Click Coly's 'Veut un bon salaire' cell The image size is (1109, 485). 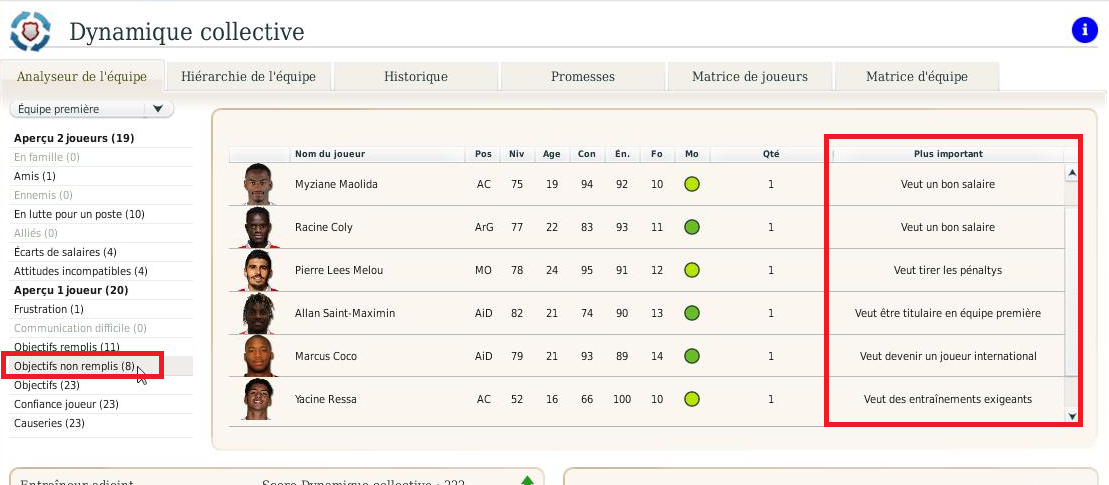coord(948,228)
